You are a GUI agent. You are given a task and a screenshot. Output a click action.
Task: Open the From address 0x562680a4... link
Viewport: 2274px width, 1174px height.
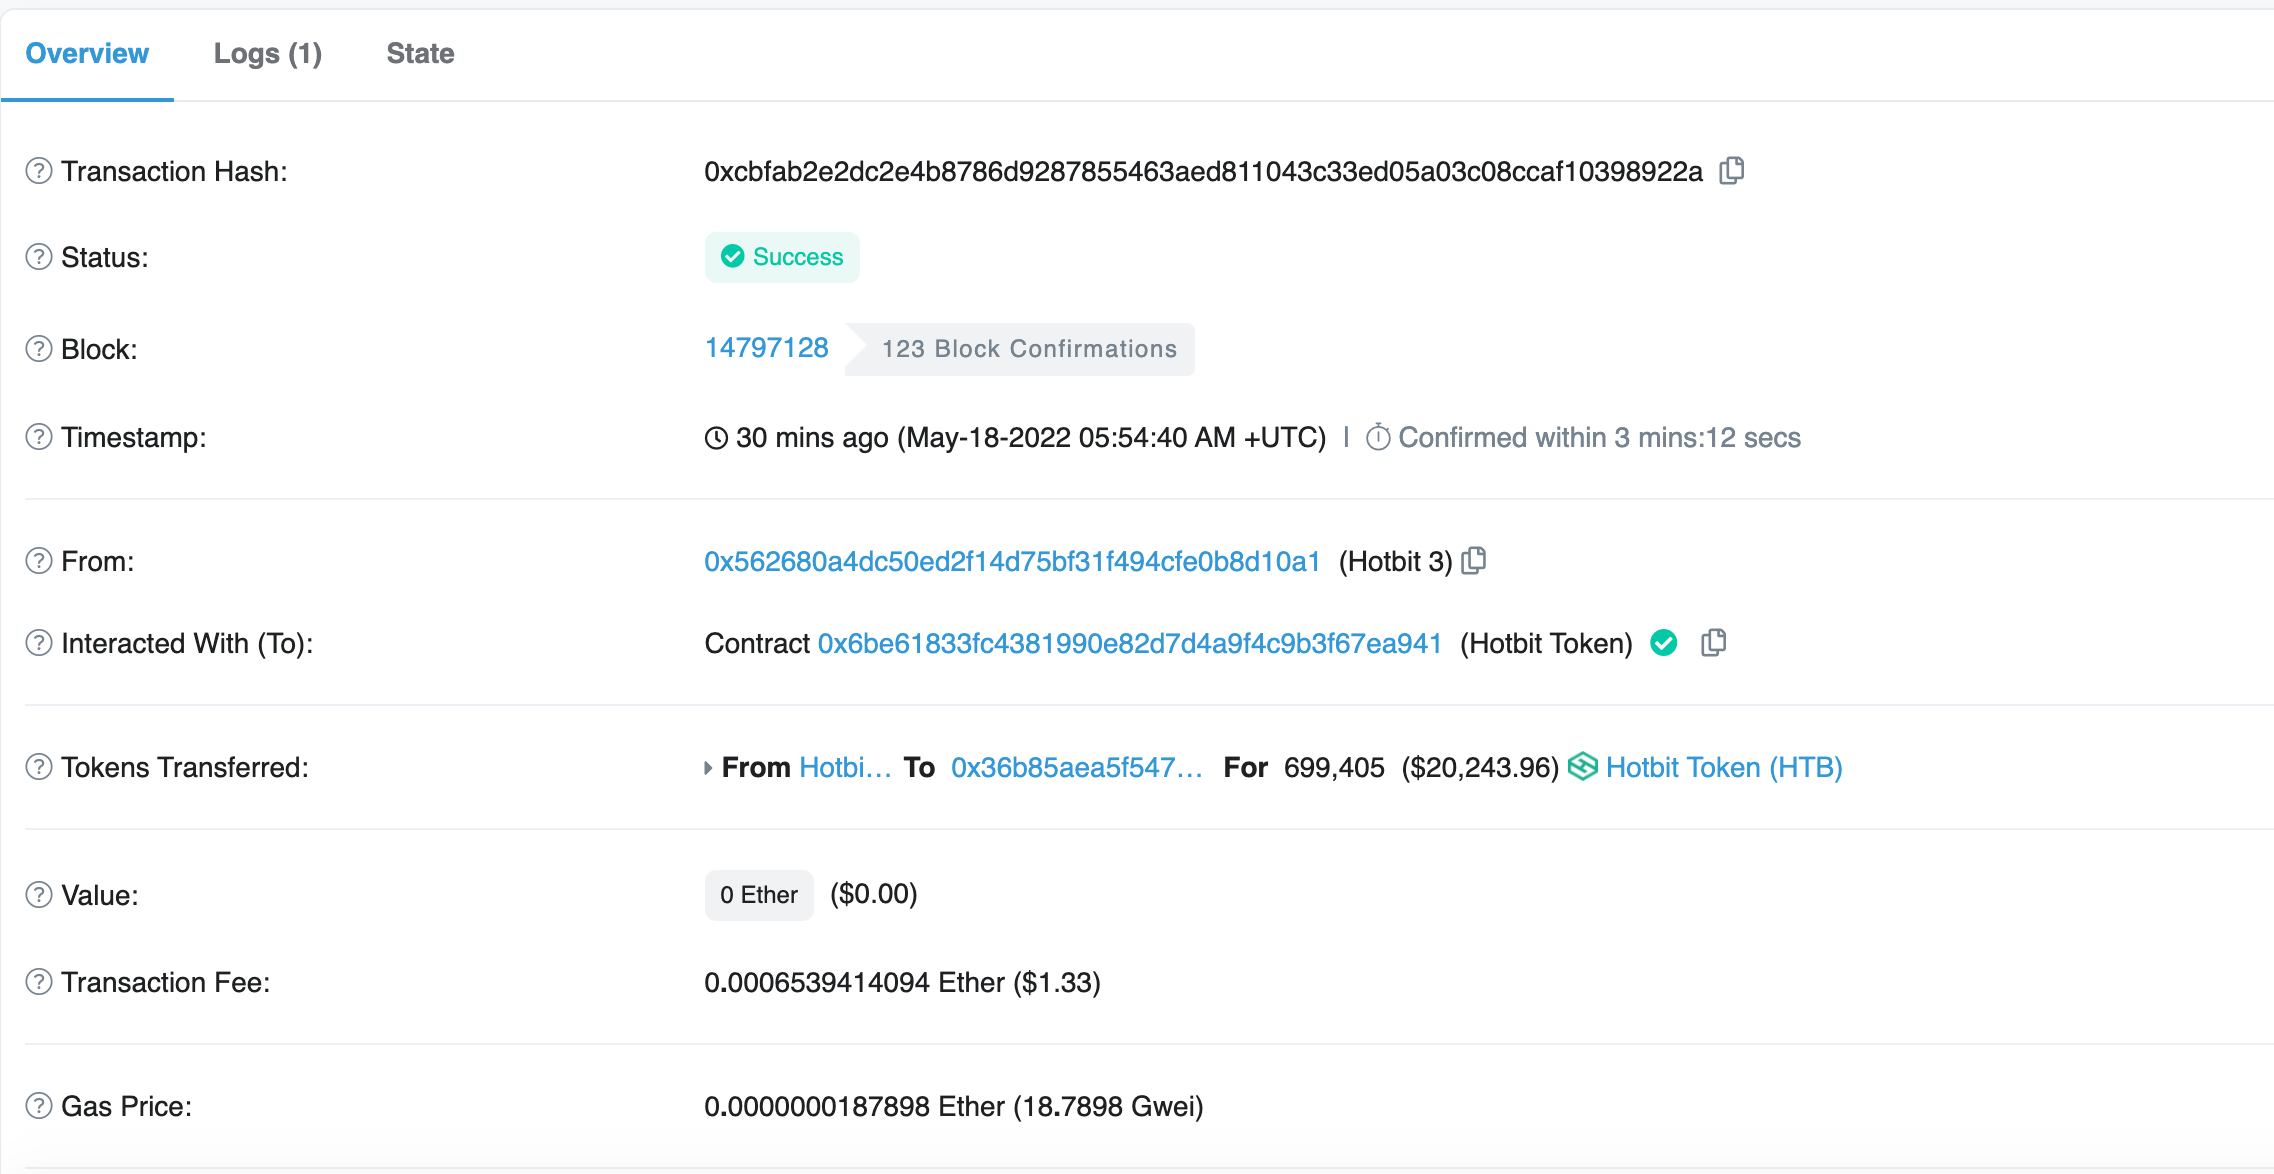(1012, 561)
